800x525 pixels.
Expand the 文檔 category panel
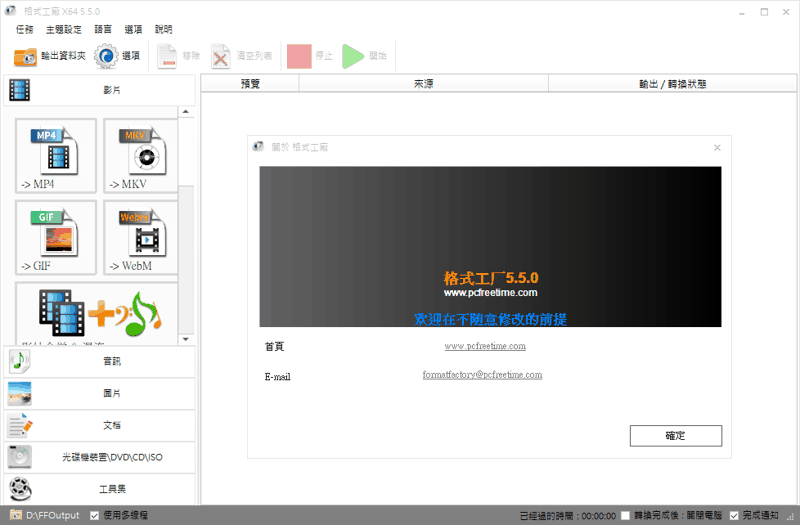pyautogui.click(x=99, y=426)
